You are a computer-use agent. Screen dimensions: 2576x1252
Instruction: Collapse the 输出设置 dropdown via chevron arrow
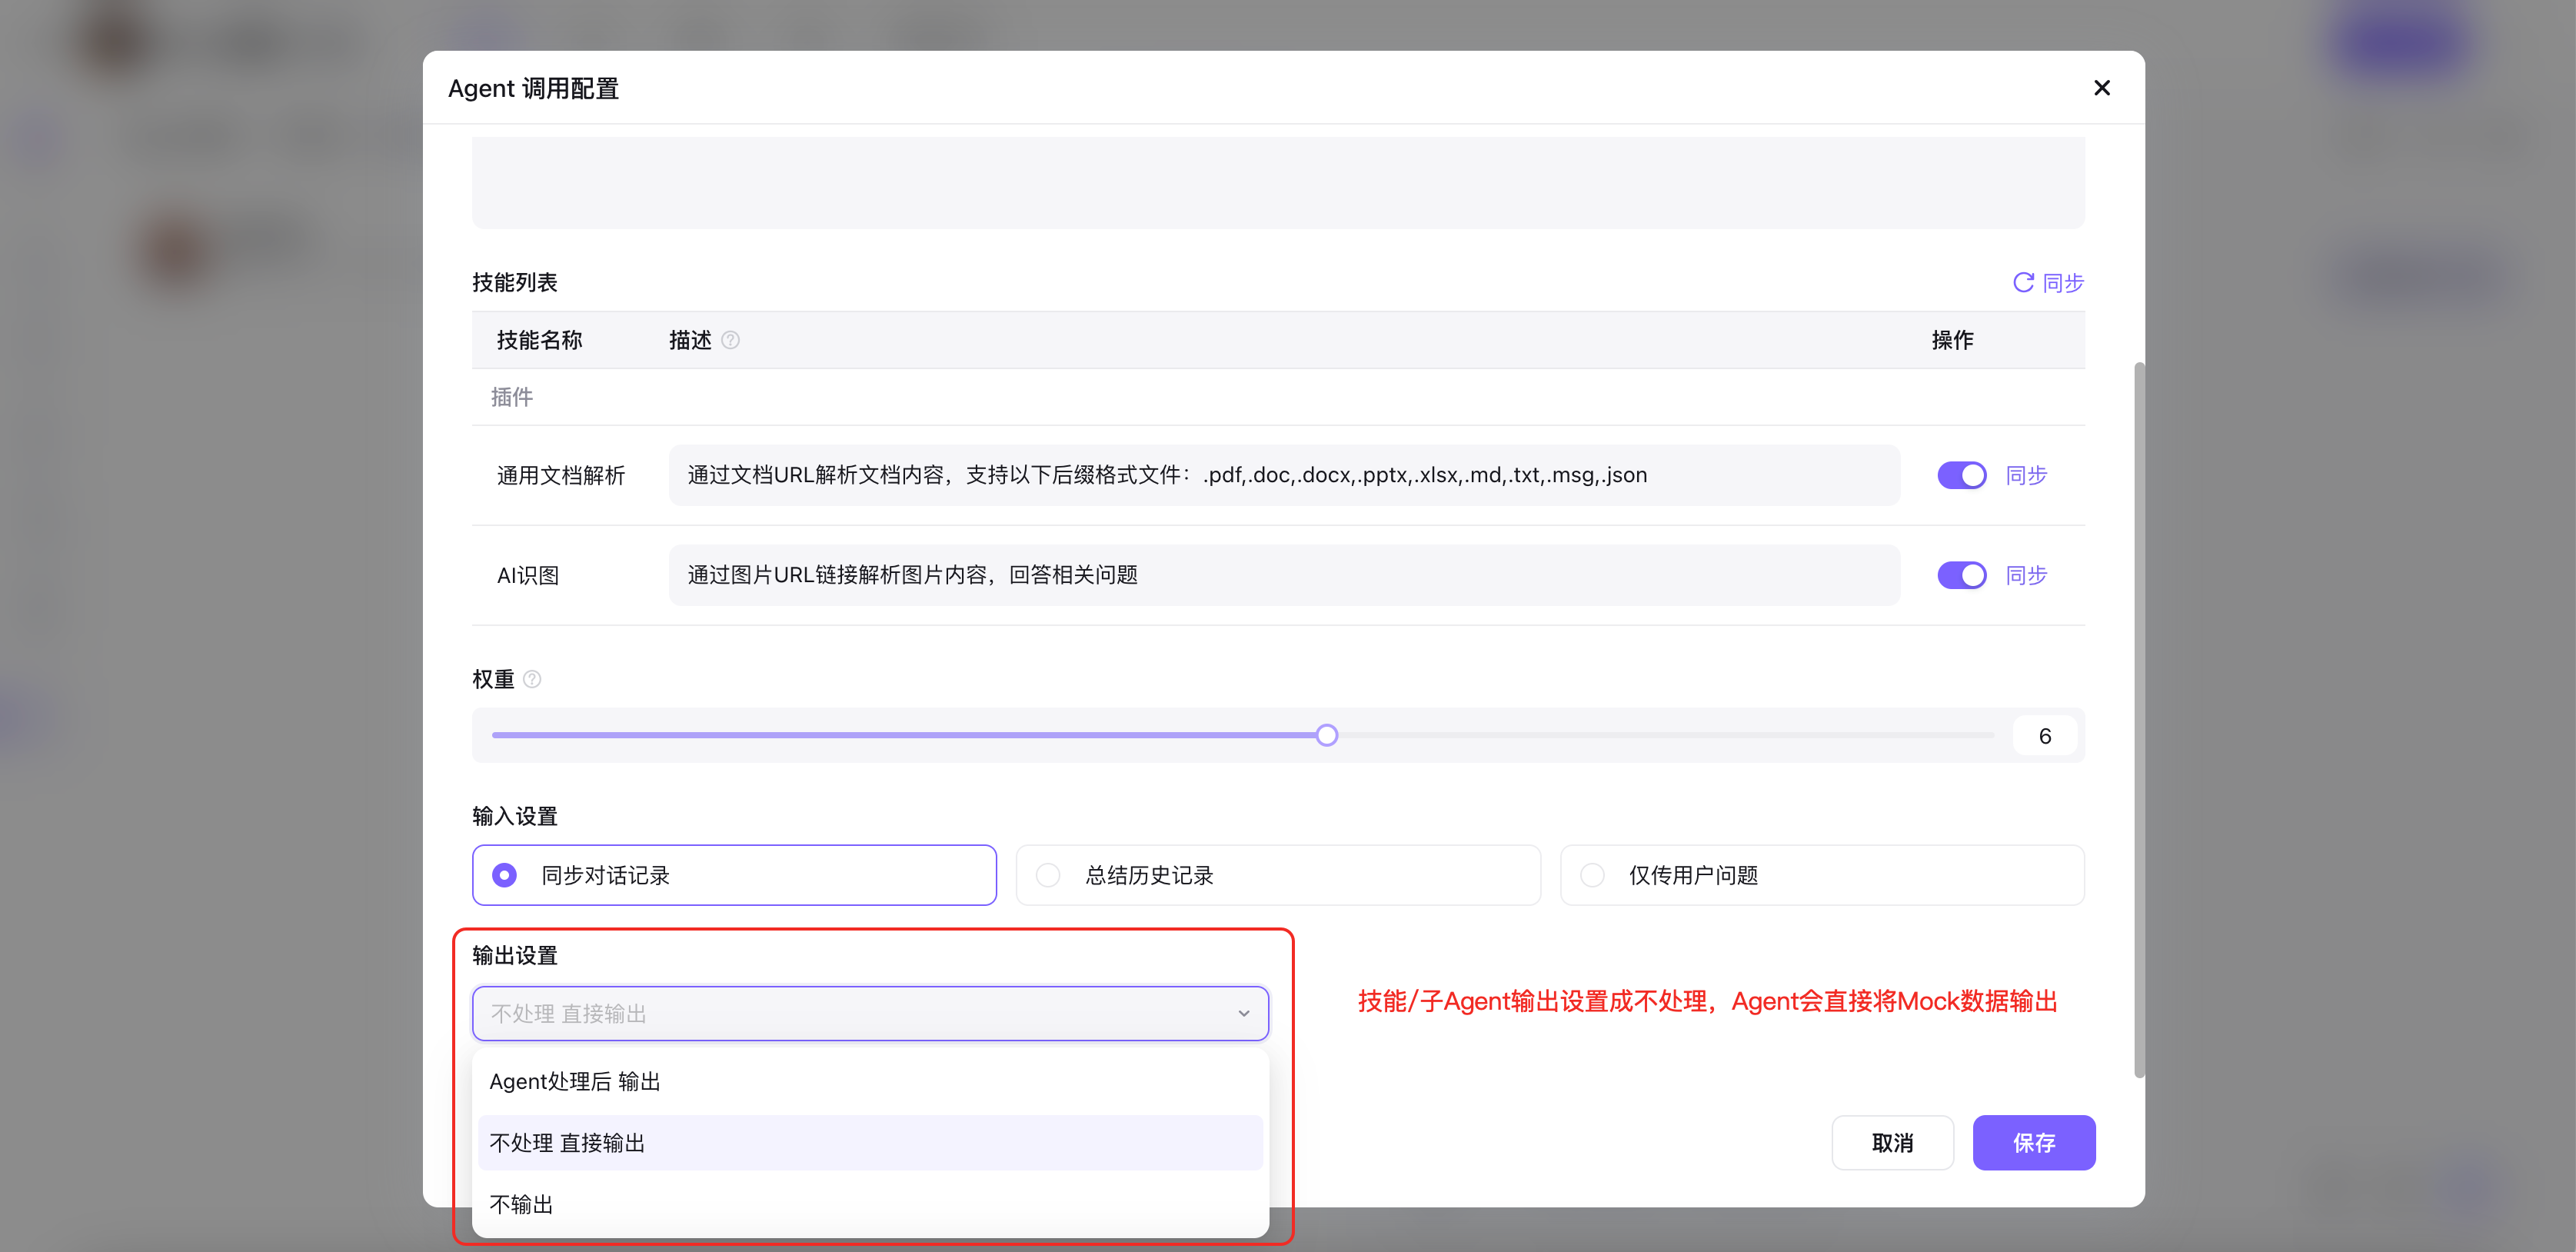click(x=1243, y=1014)
